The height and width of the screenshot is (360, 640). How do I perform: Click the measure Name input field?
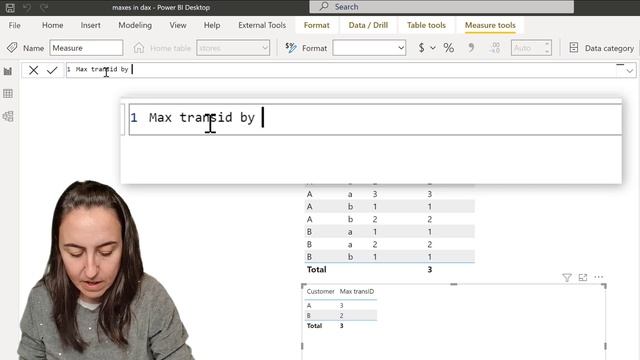[x=86, y=48]
